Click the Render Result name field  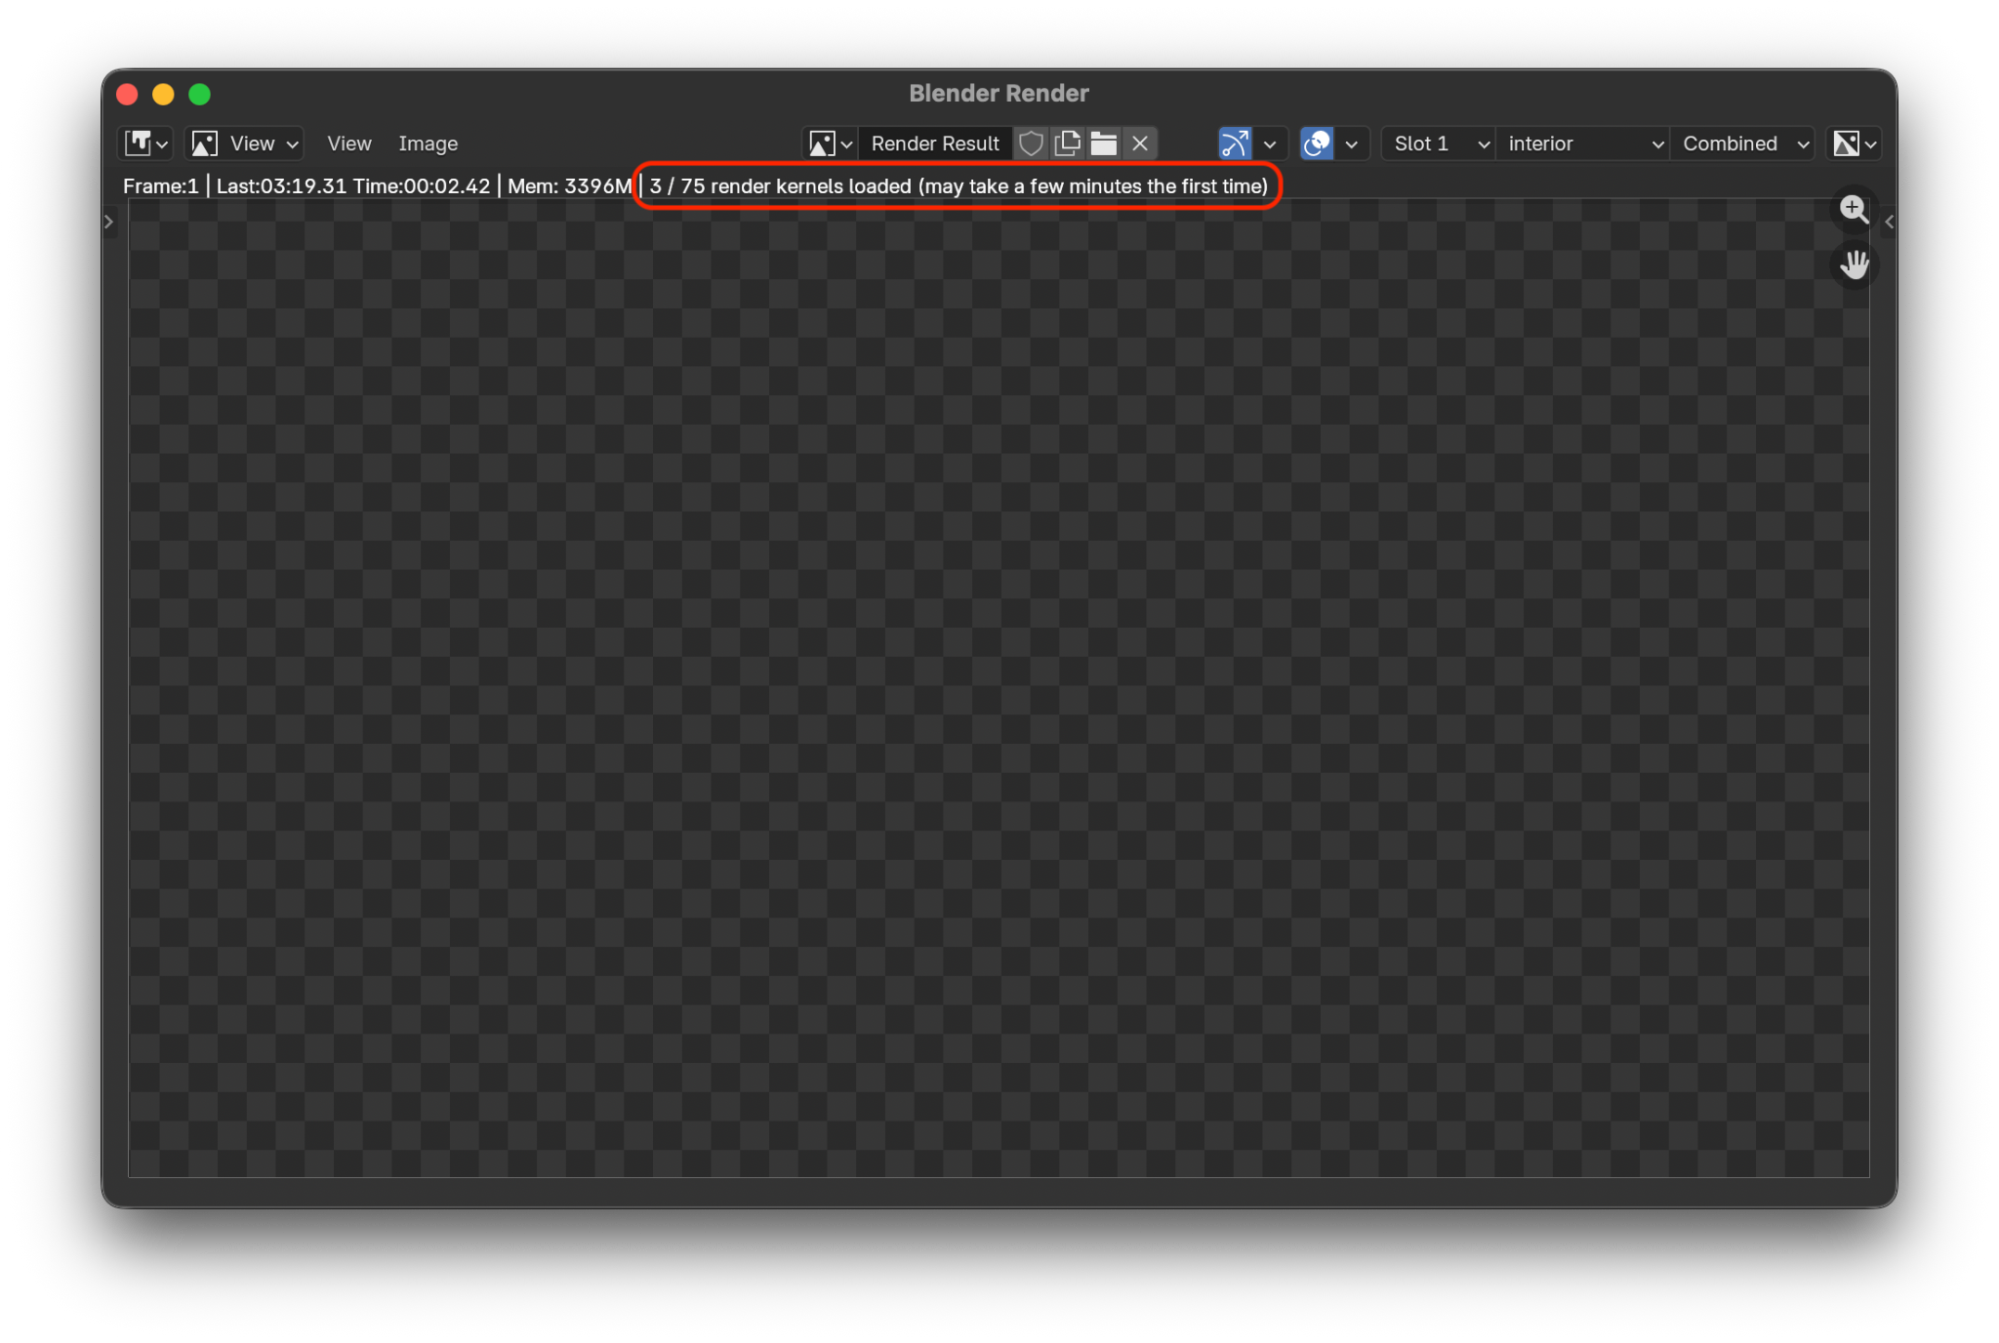click(x=935, y=143)
